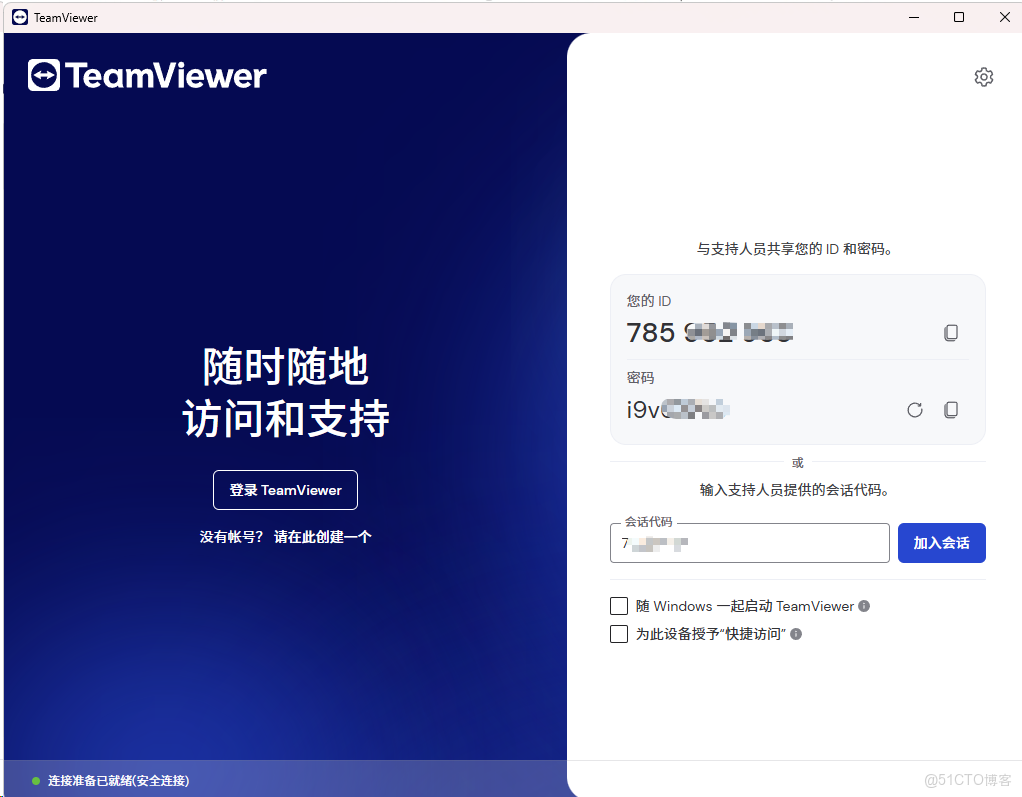Open the 请在此创建一个 link

point(323,537)
